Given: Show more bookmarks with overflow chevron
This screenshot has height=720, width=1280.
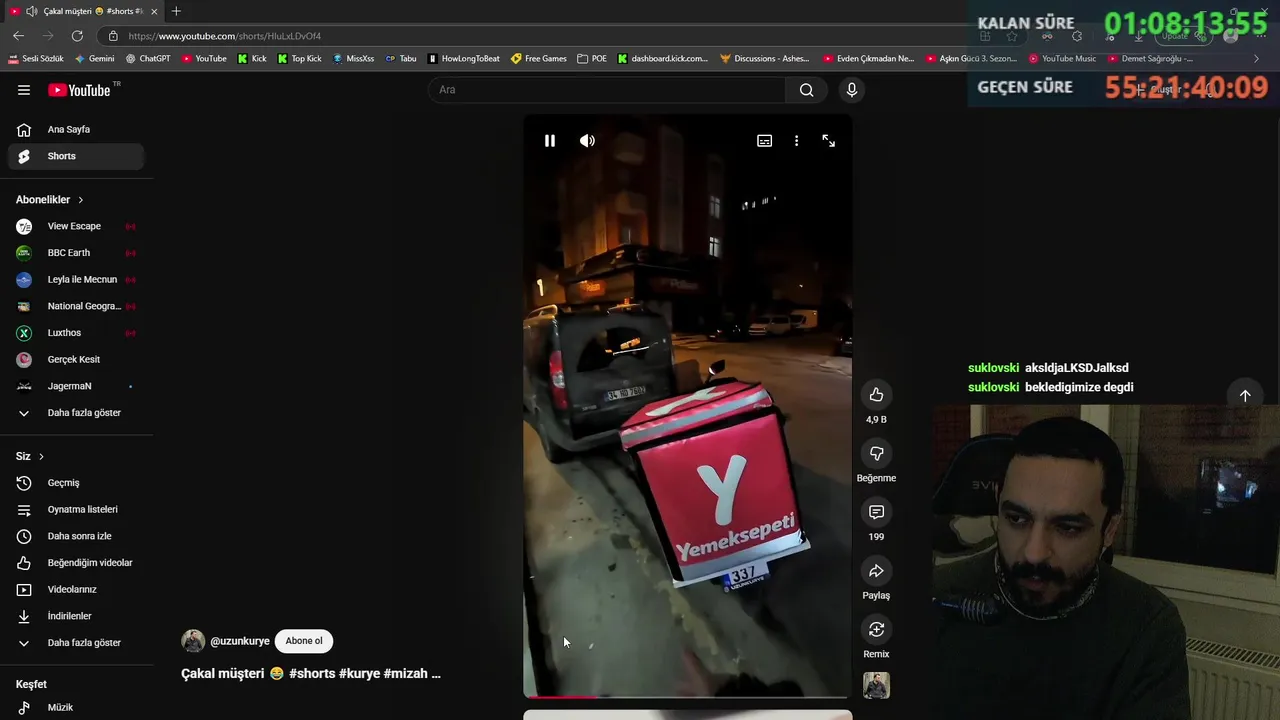Looking at the screenshot, I should [x=1256, y=59].
